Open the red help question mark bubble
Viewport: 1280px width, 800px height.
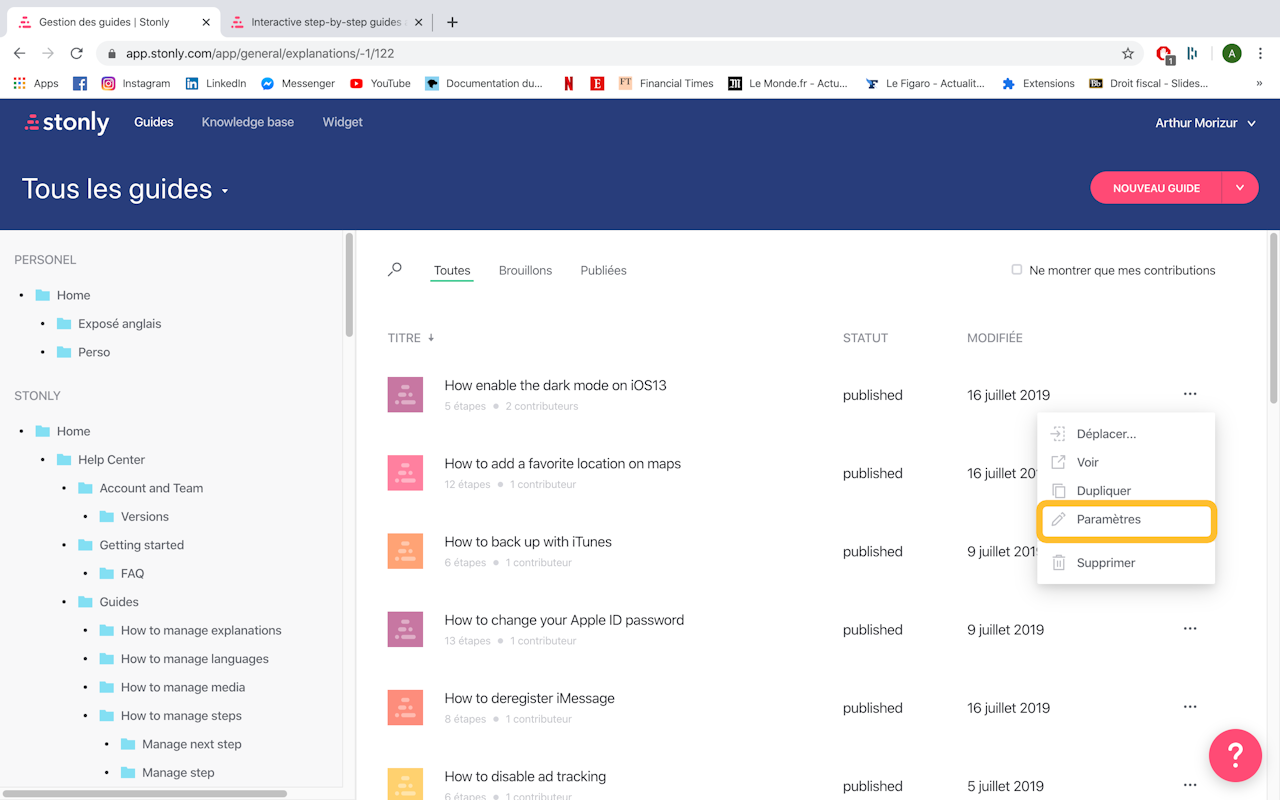[x=1235, y=755]
